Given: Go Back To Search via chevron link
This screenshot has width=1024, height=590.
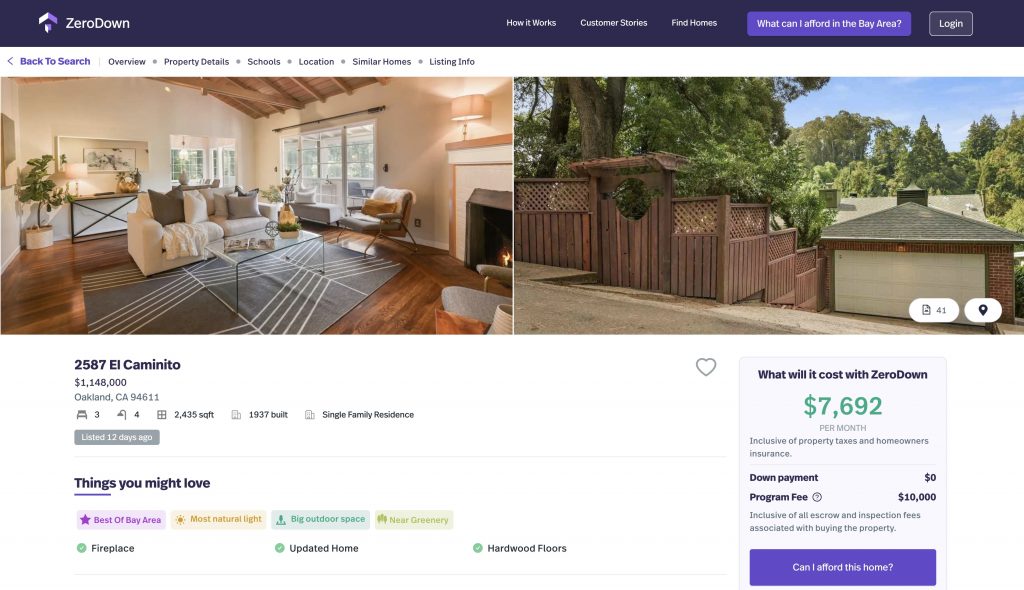Looking at the screenshot, I should coord(49,61).
